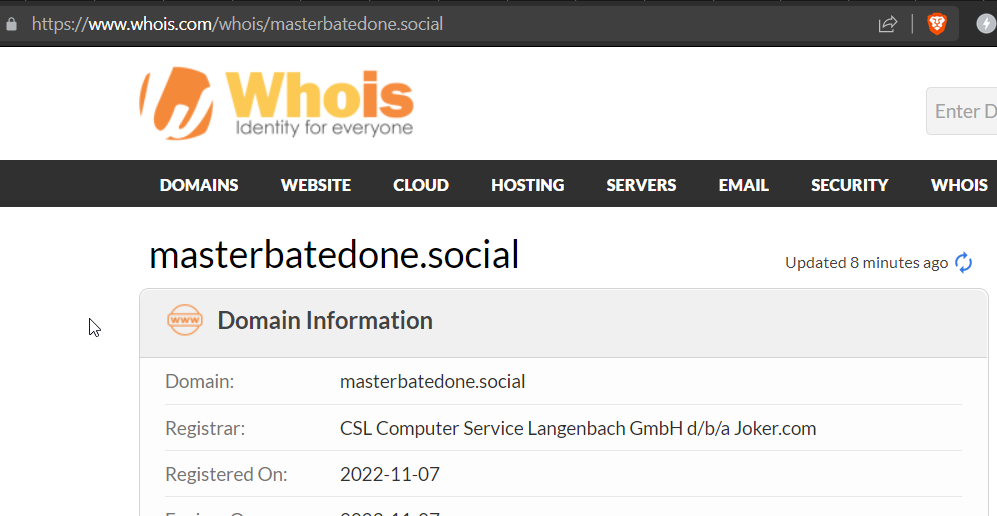Open the SECURITY navigation item
Image resolution: width=997 pixels, height=516 pixels.
(849, 185)
